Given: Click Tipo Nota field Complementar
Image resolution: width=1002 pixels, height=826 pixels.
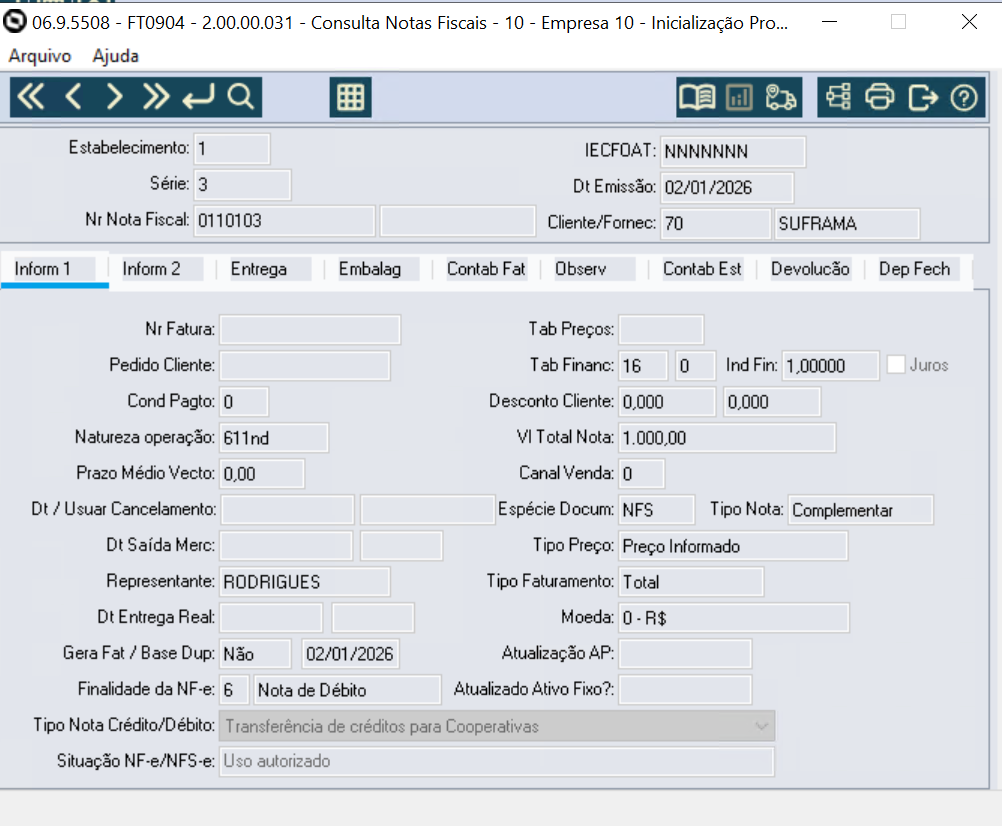Looking at the screenshot, I should 861,510.
